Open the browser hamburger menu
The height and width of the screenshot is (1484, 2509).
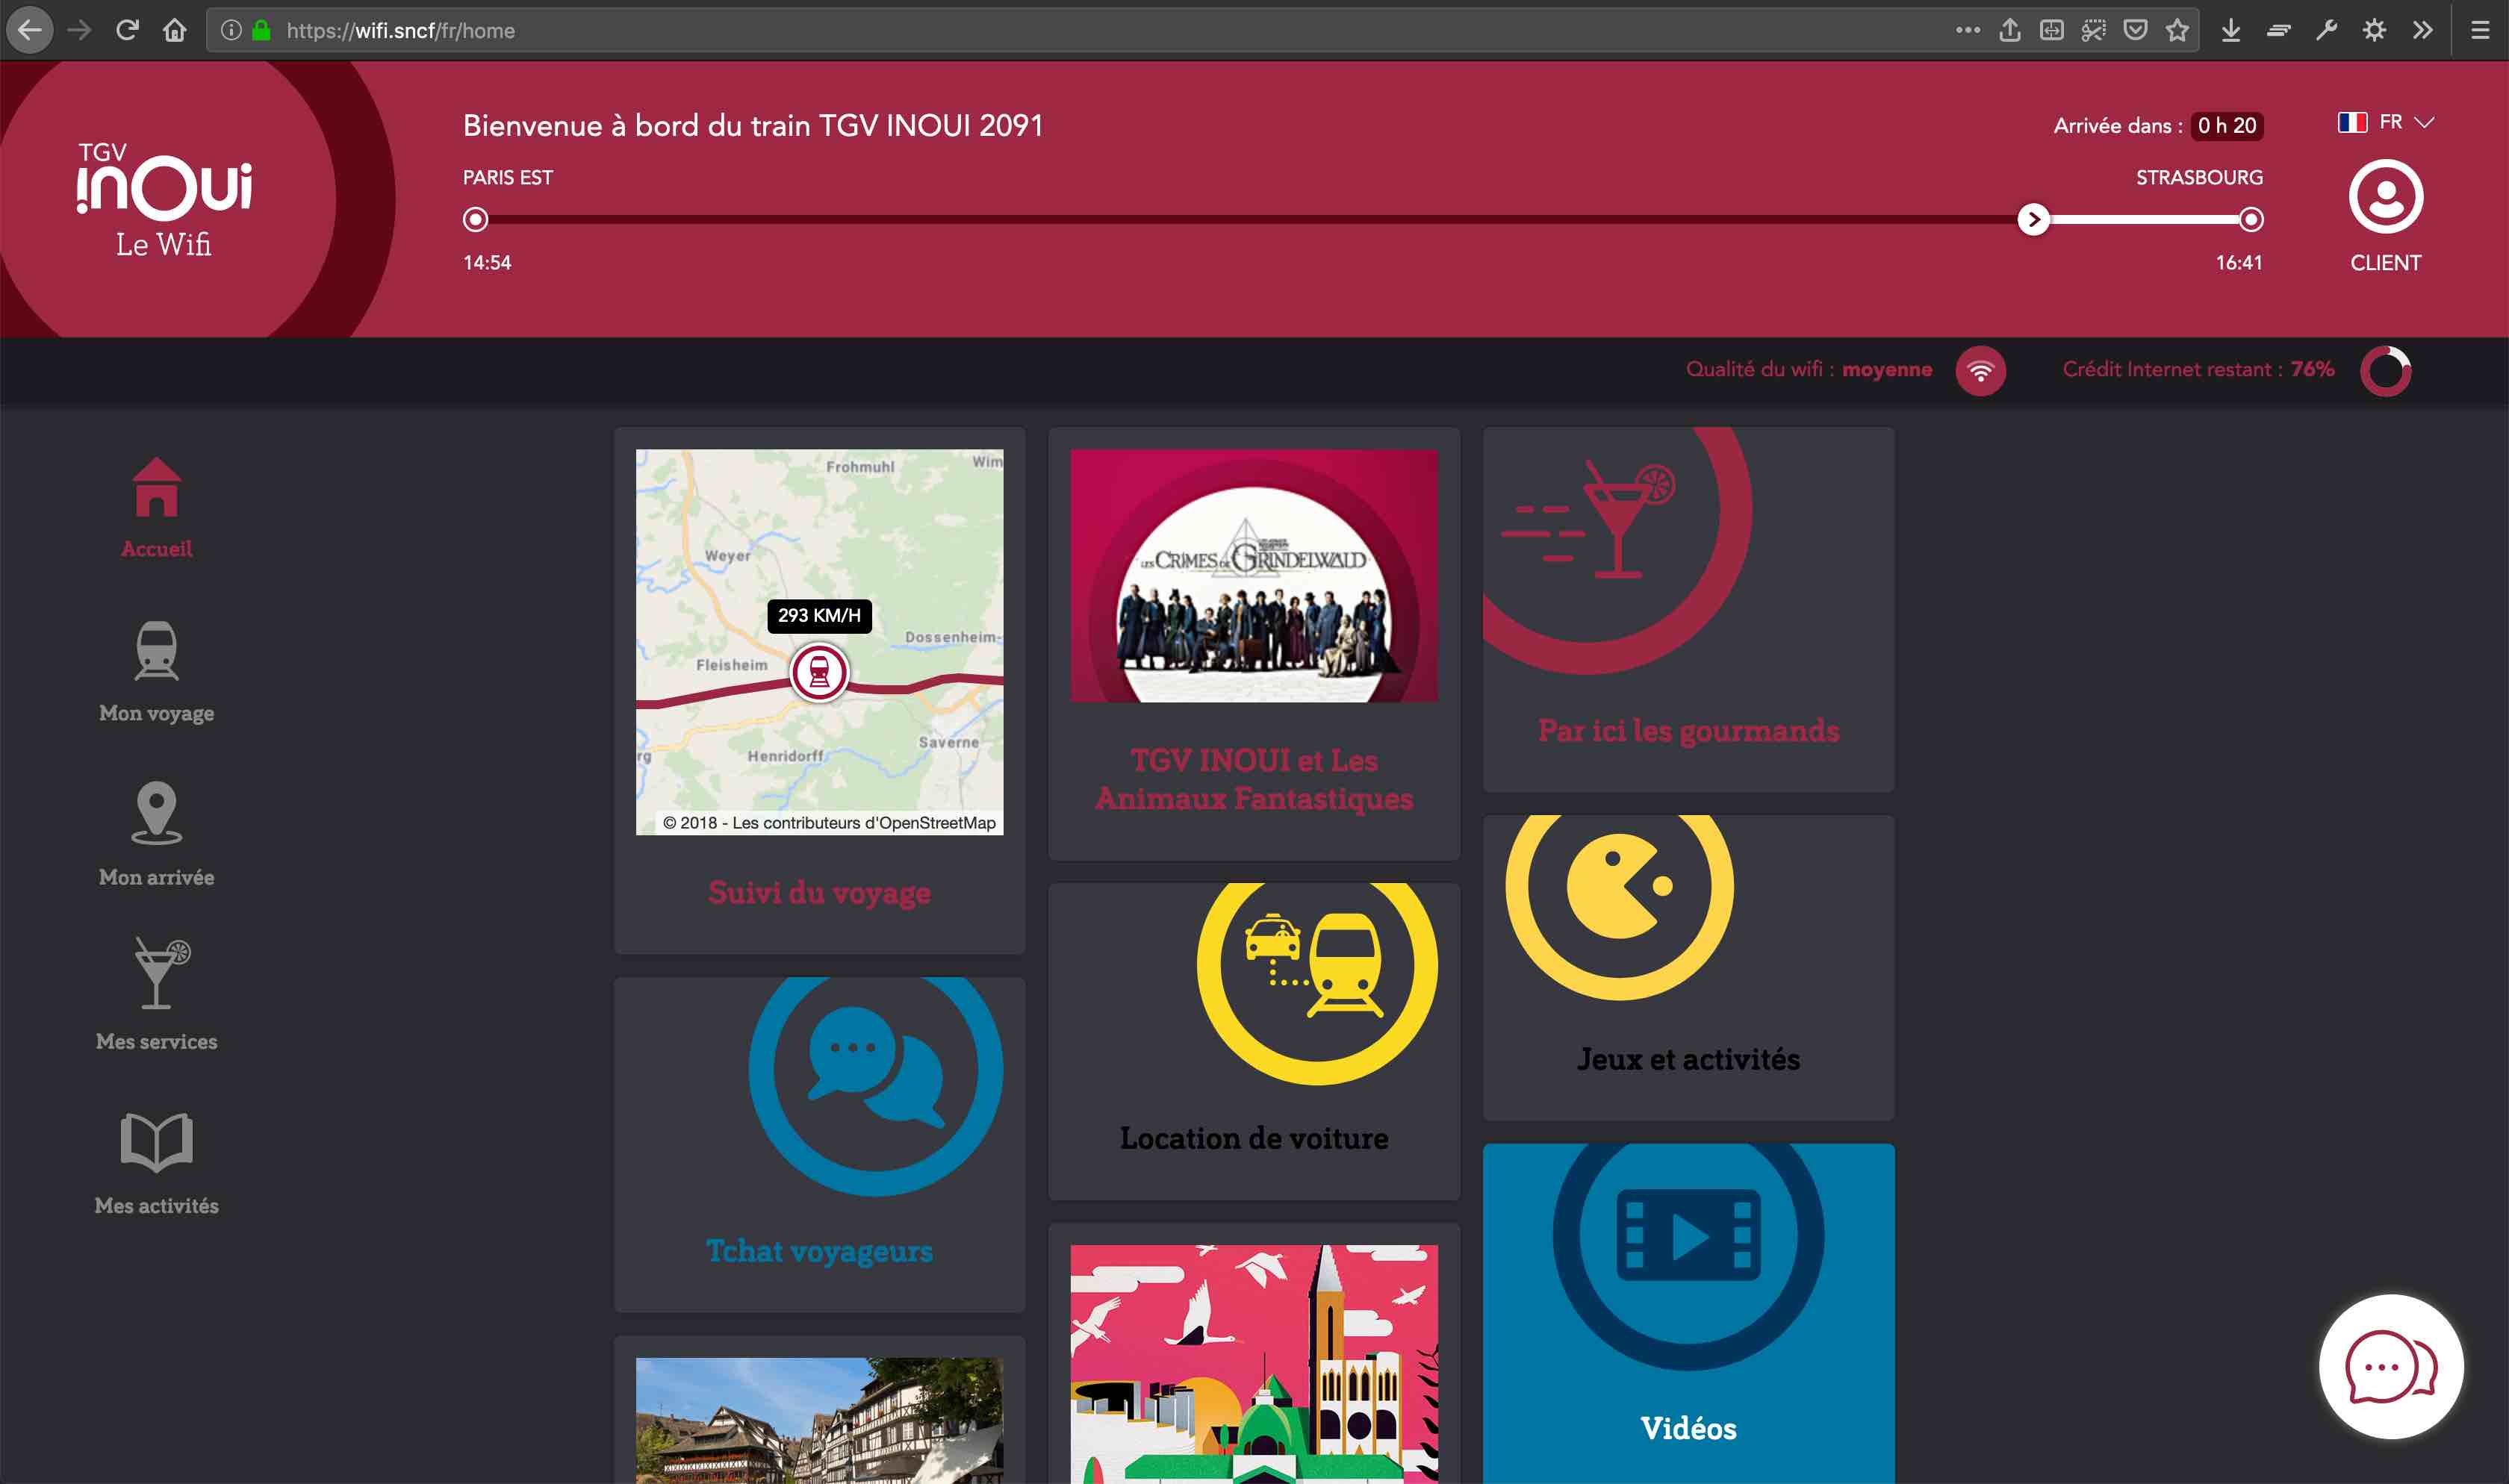tap(2480, 30)
